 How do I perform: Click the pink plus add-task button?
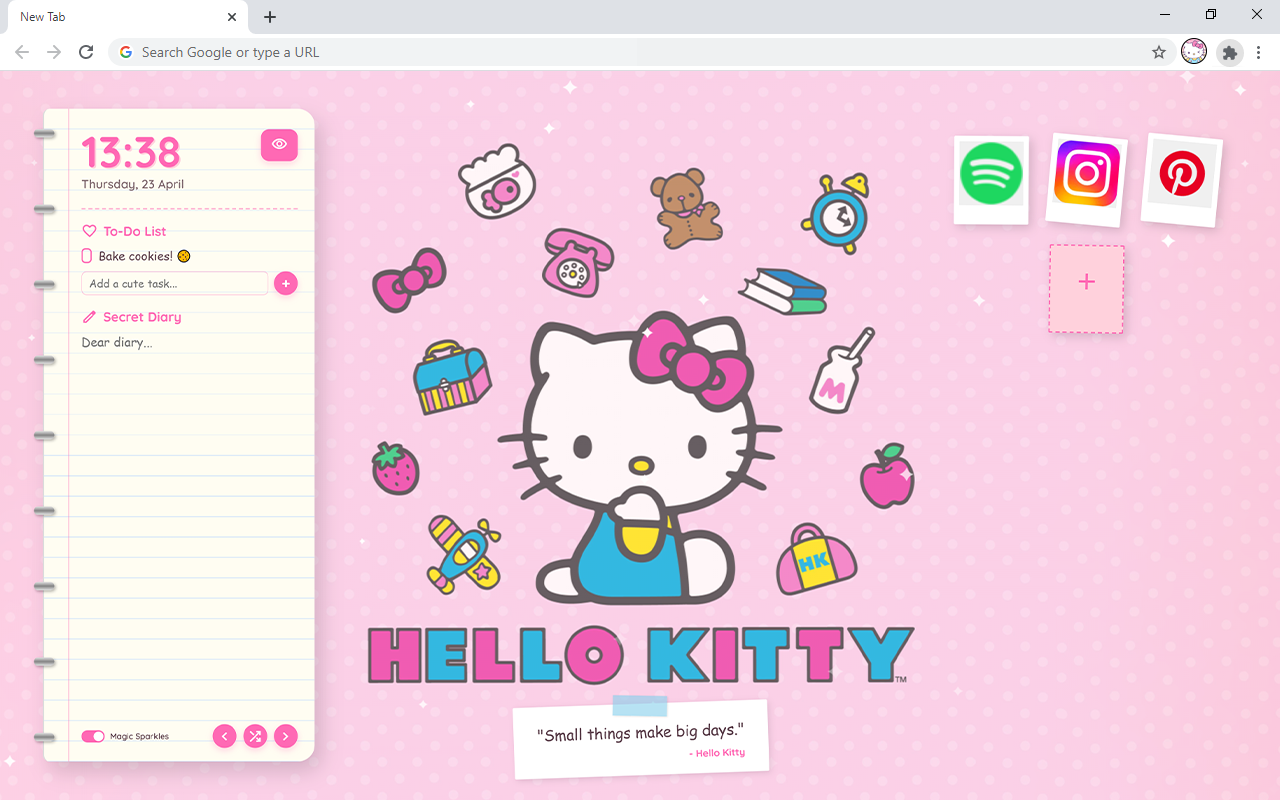coord(286,284)
